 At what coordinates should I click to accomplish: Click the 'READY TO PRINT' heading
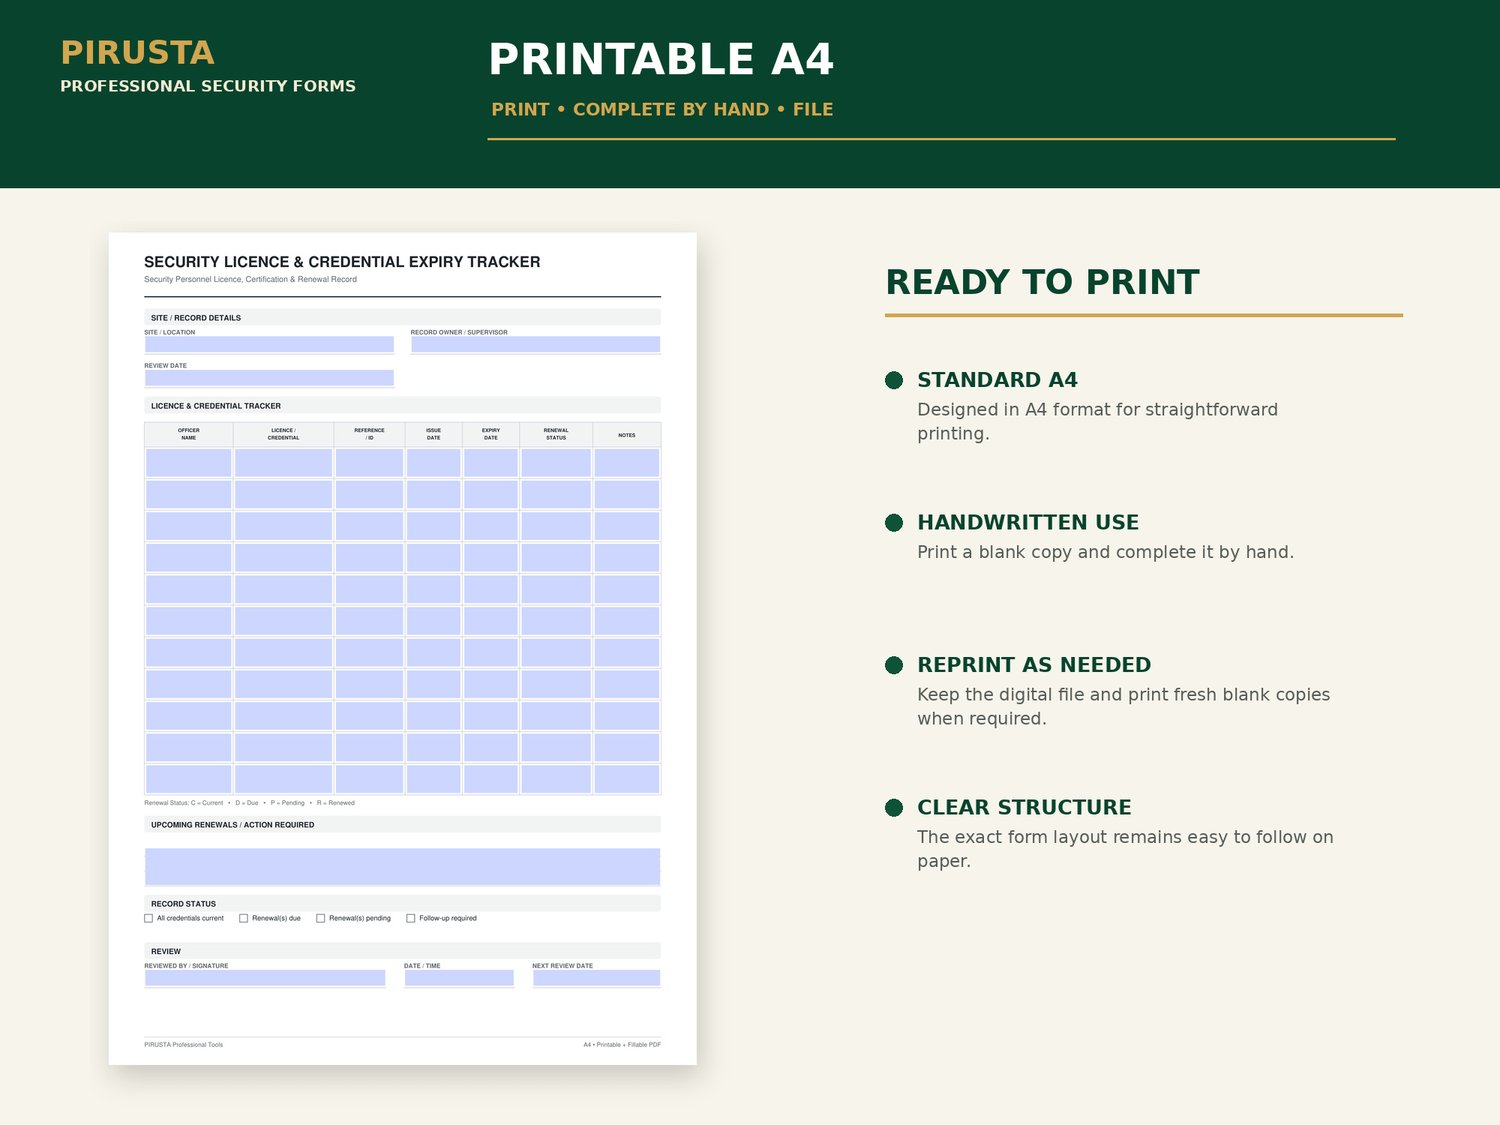click(1042, 282)
